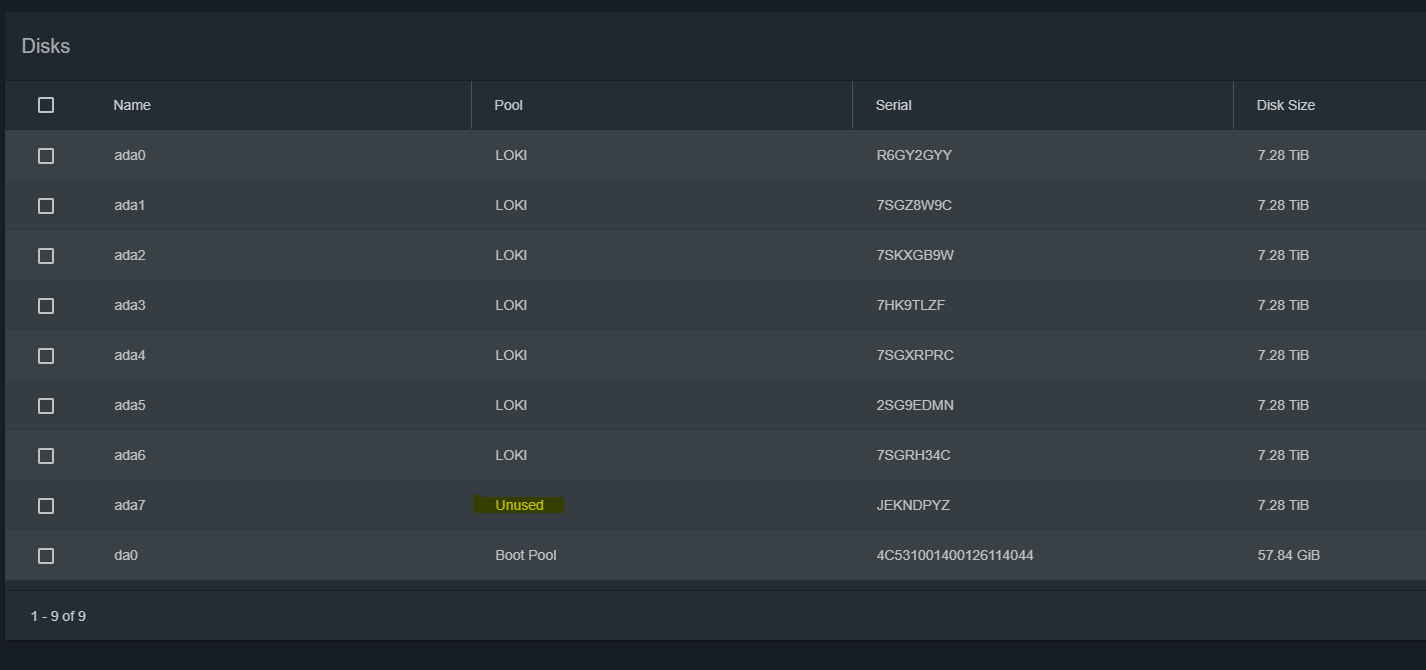Click the ada7 disk name
The width and height of the screenshot is (1426, 670).
pos(130,505)
